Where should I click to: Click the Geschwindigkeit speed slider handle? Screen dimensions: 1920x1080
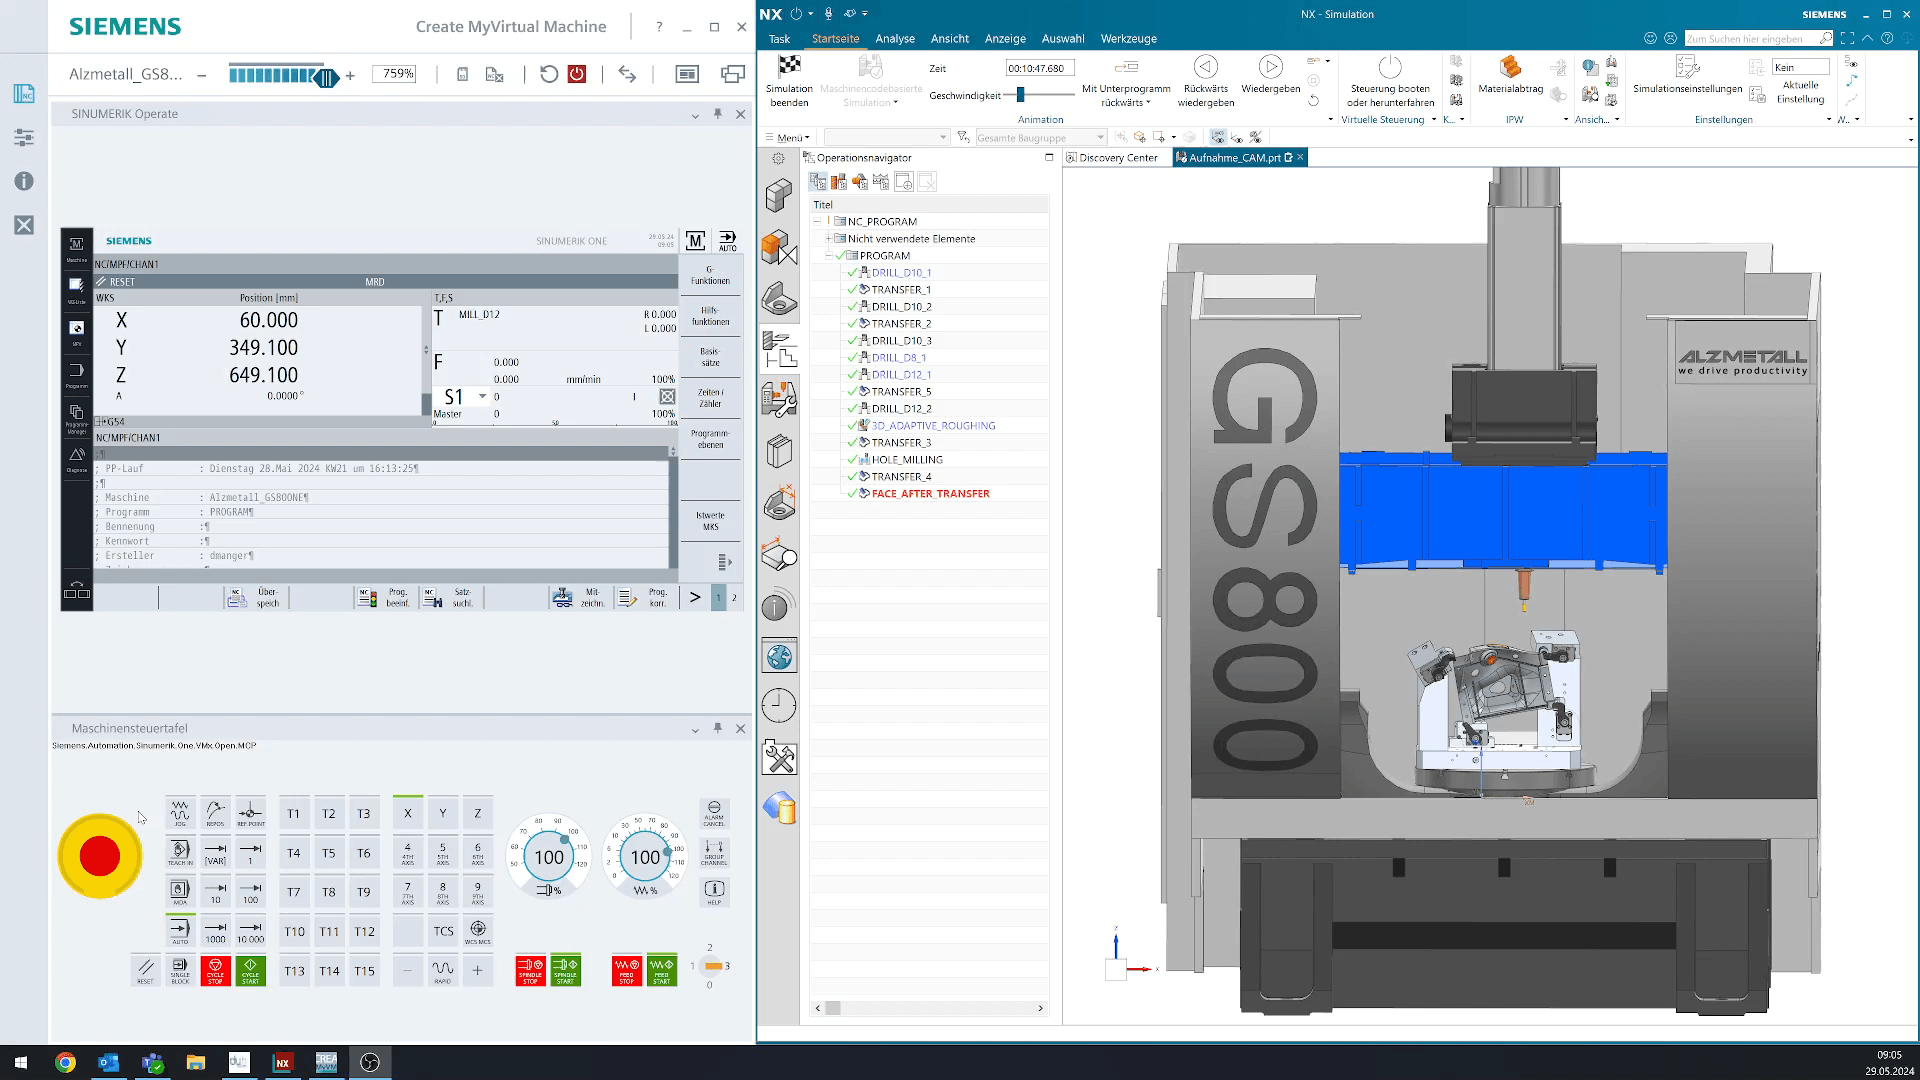1020,94
